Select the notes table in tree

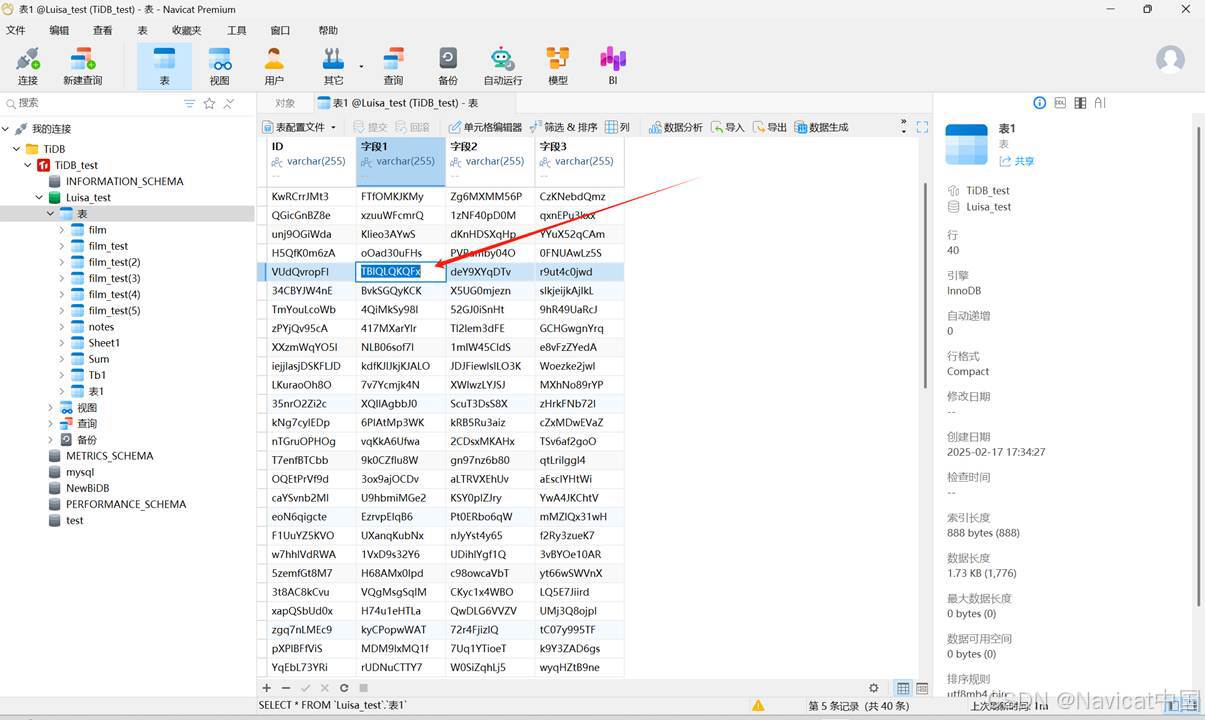(101, 327)
